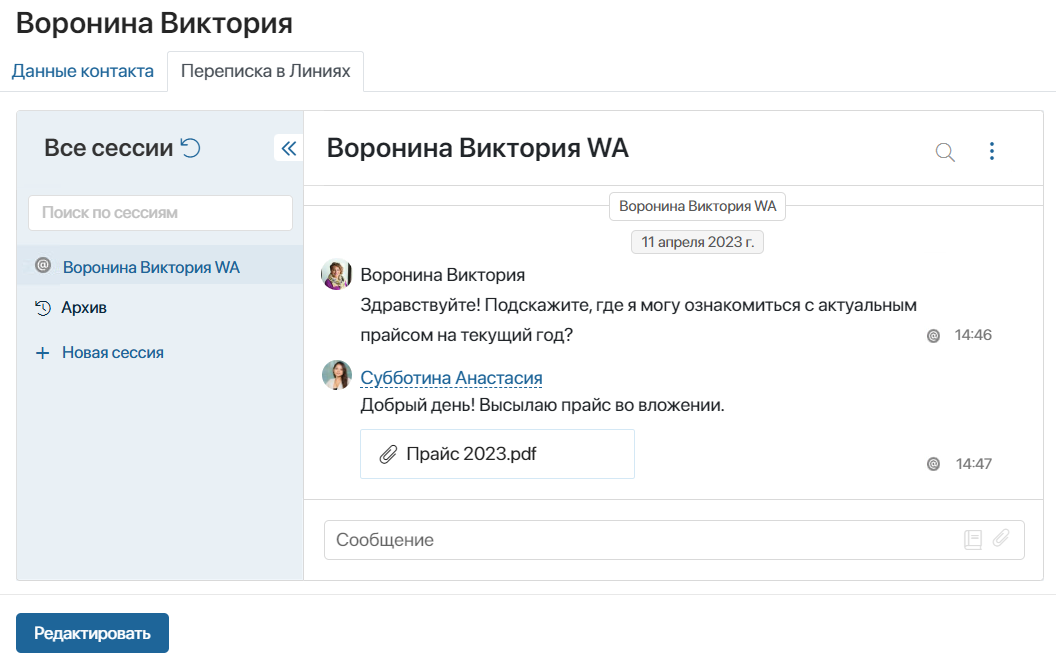The image size is (1056, 662).
Task: Click the 14:47 timestamp
Action: point(974,463)
